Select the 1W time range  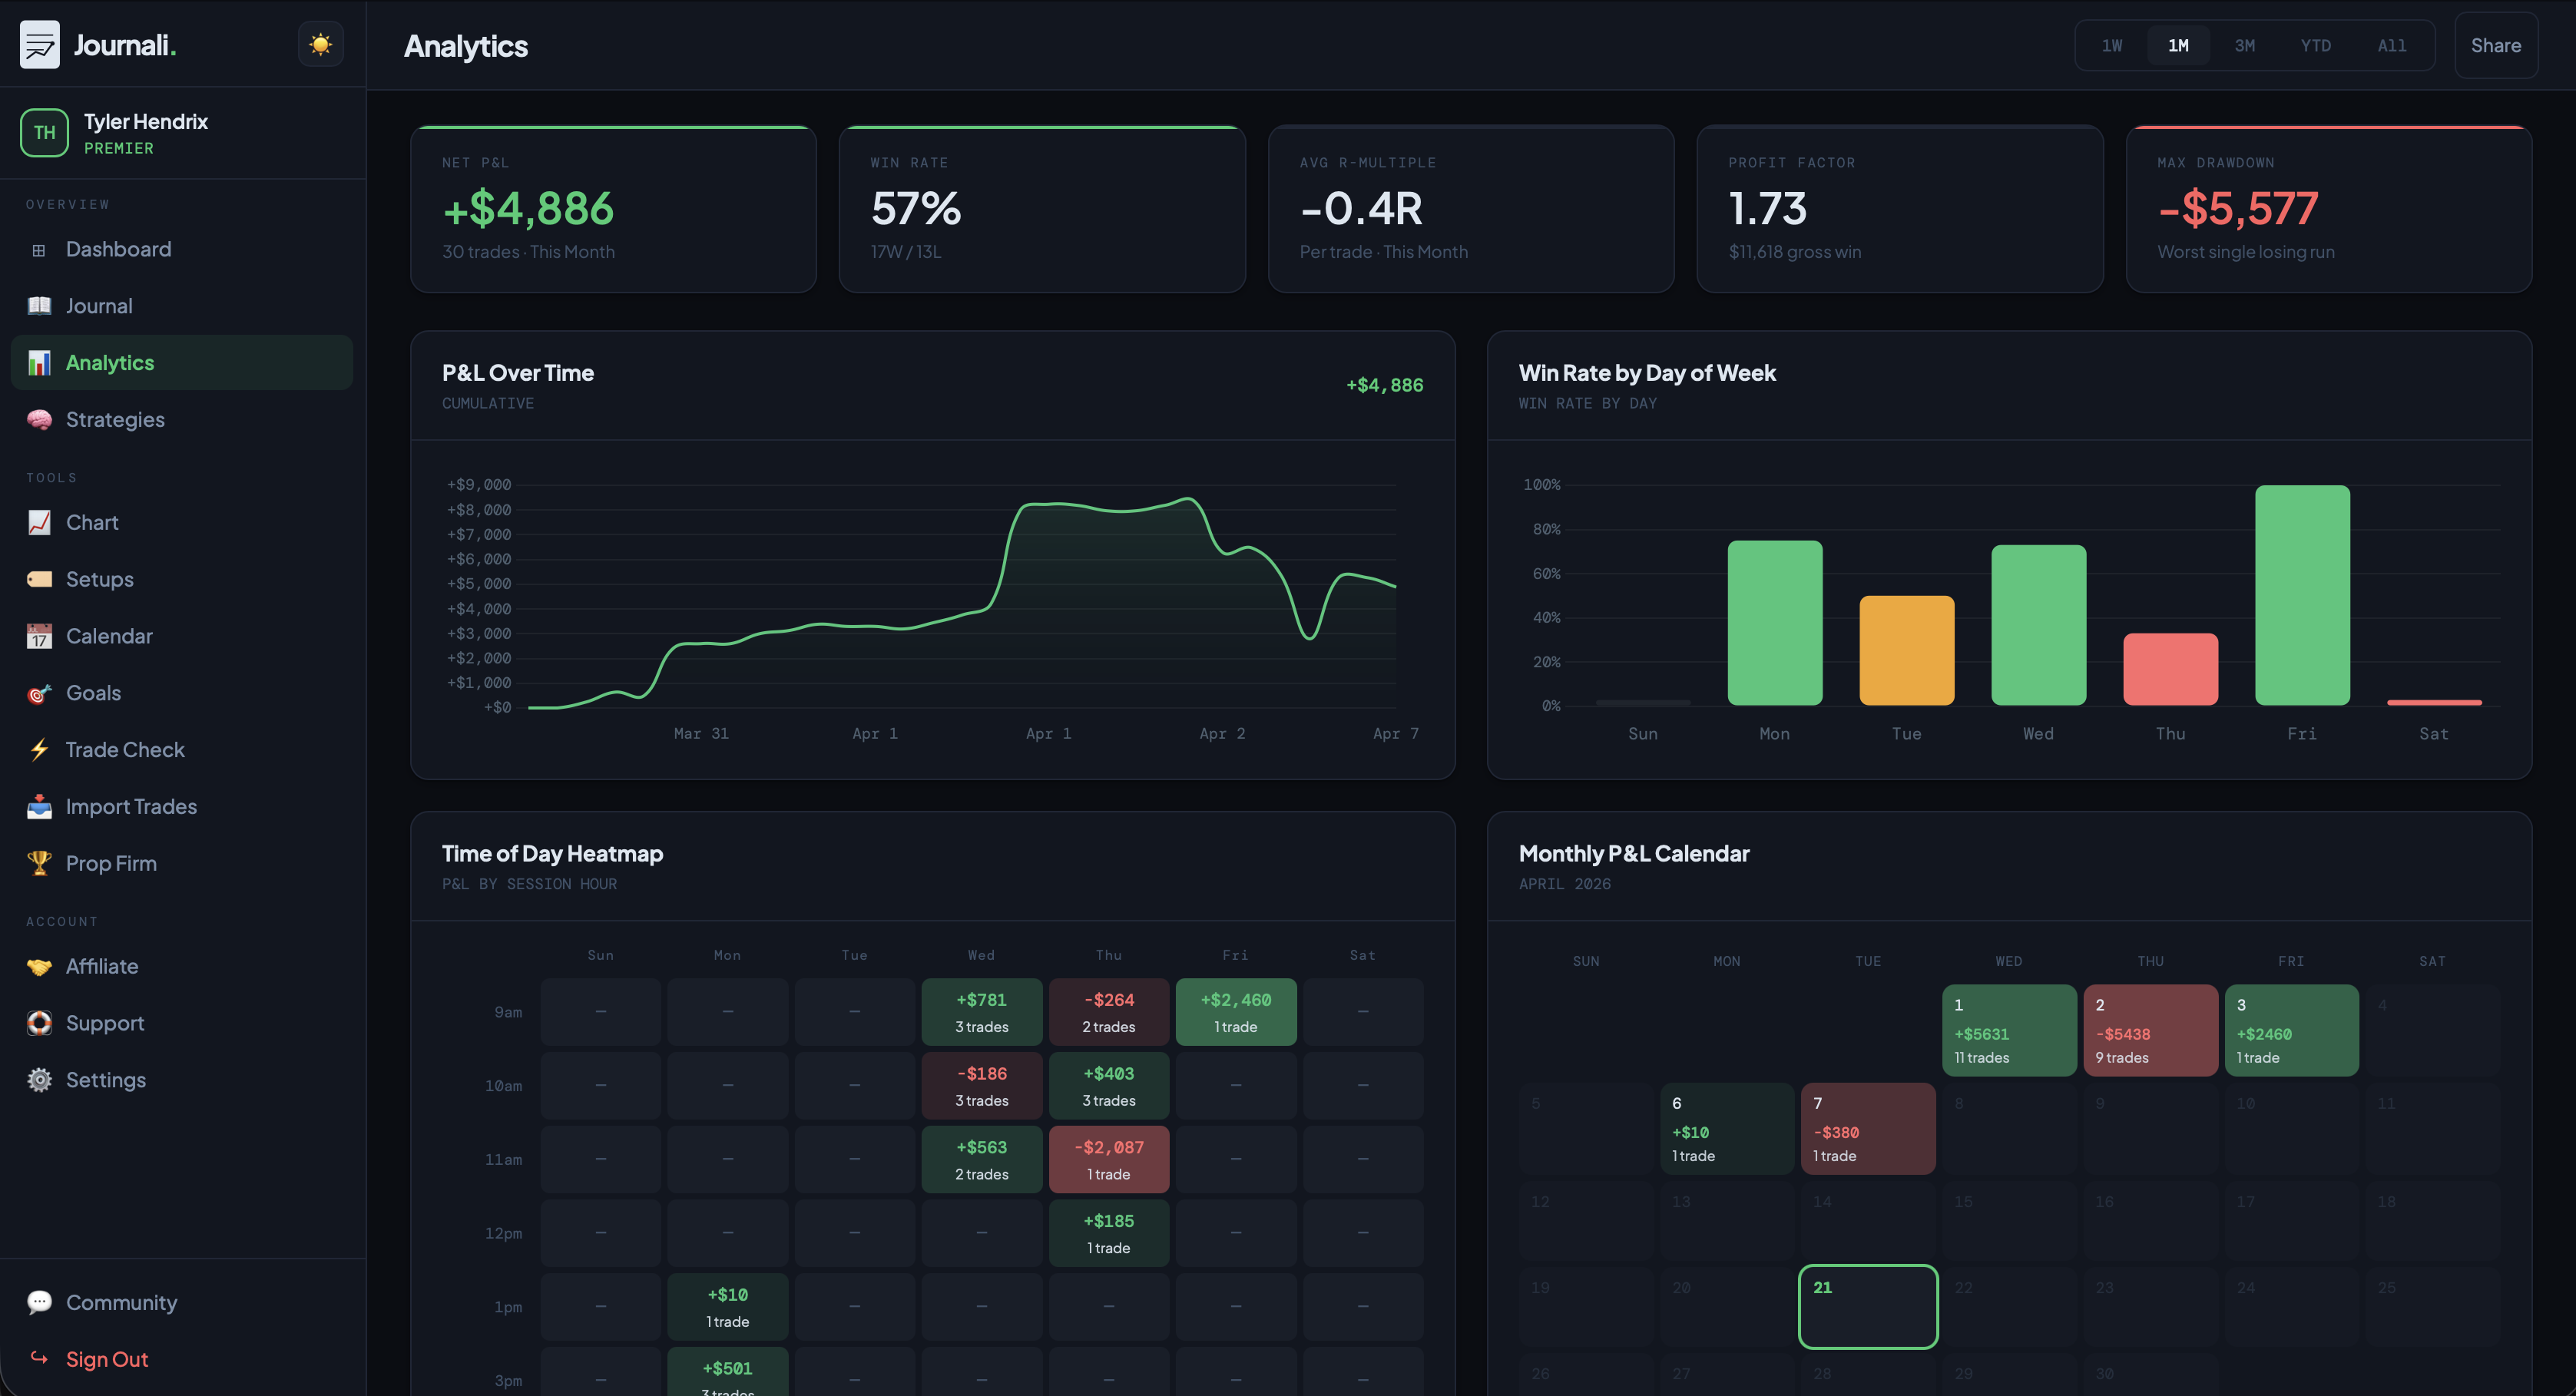point(2111,46)
